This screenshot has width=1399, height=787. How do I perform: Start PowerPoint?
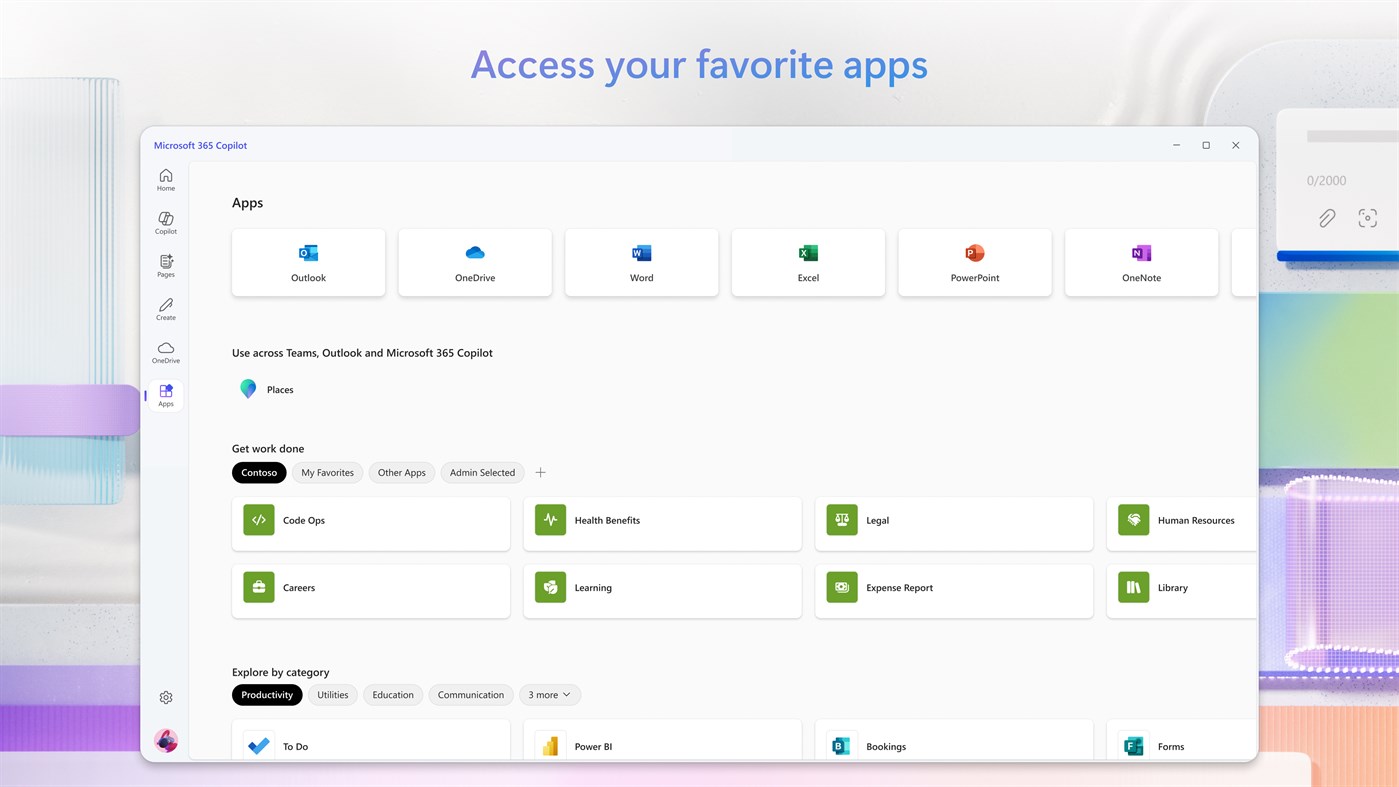pos(974,262)
